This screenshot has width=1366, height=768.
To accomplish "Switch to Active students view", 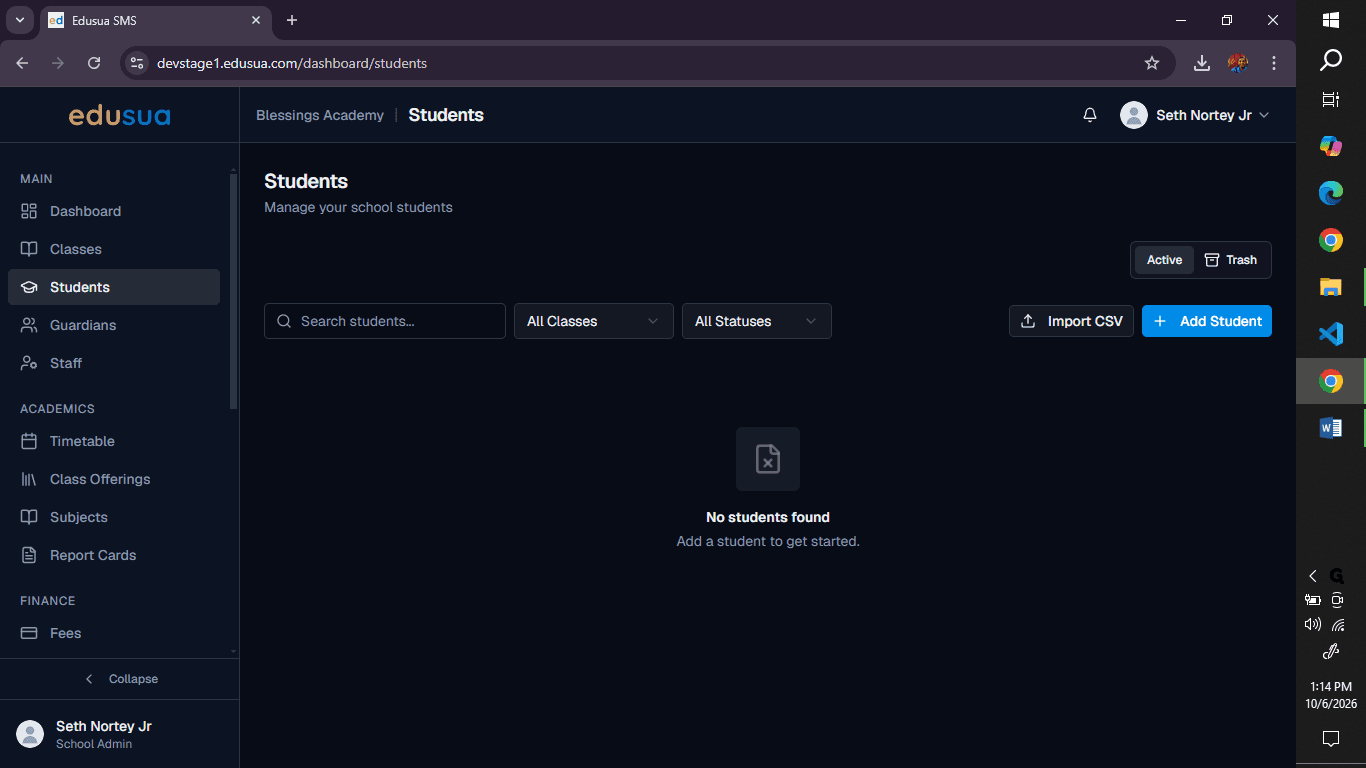I will pos(1164,260).
